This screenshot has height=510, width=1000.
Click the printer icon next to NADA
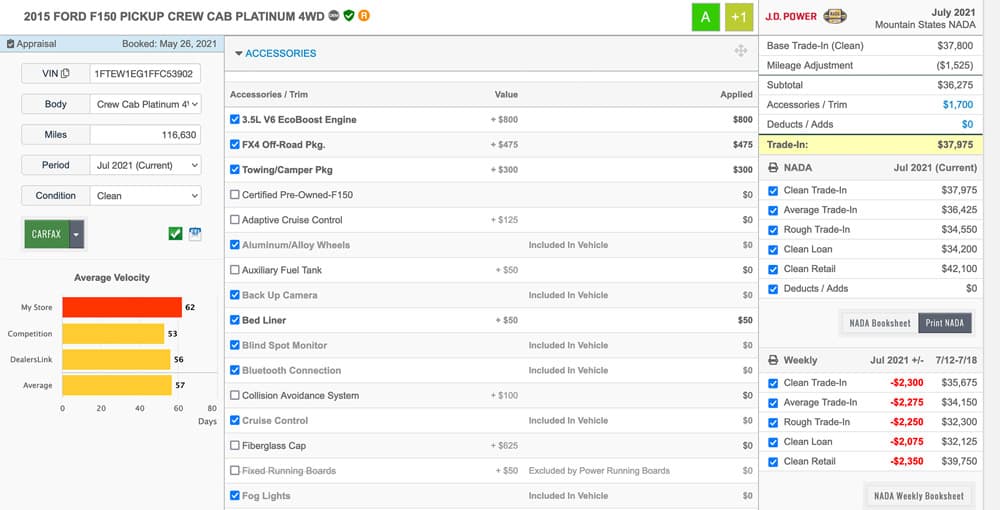tap(773, 168)
